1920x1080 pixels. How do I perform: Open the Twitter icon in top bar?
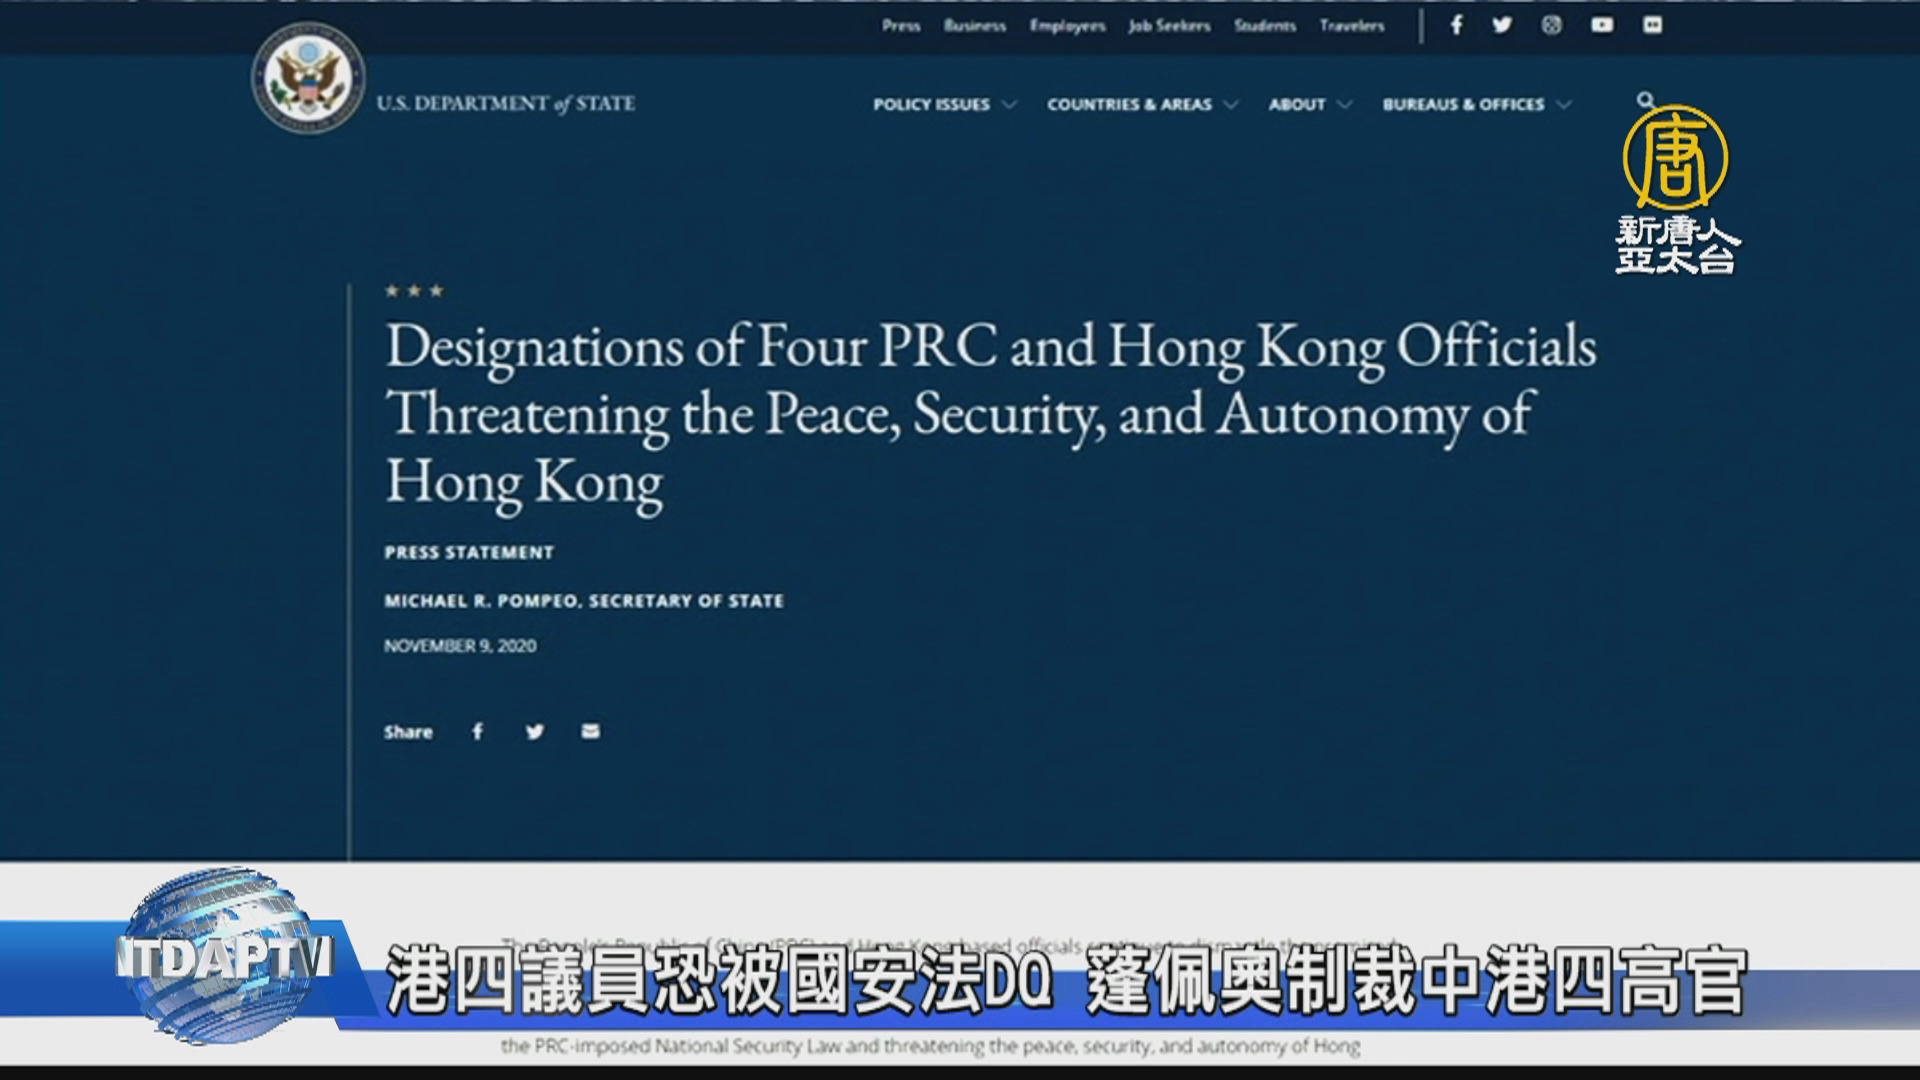click(1502, 25)
